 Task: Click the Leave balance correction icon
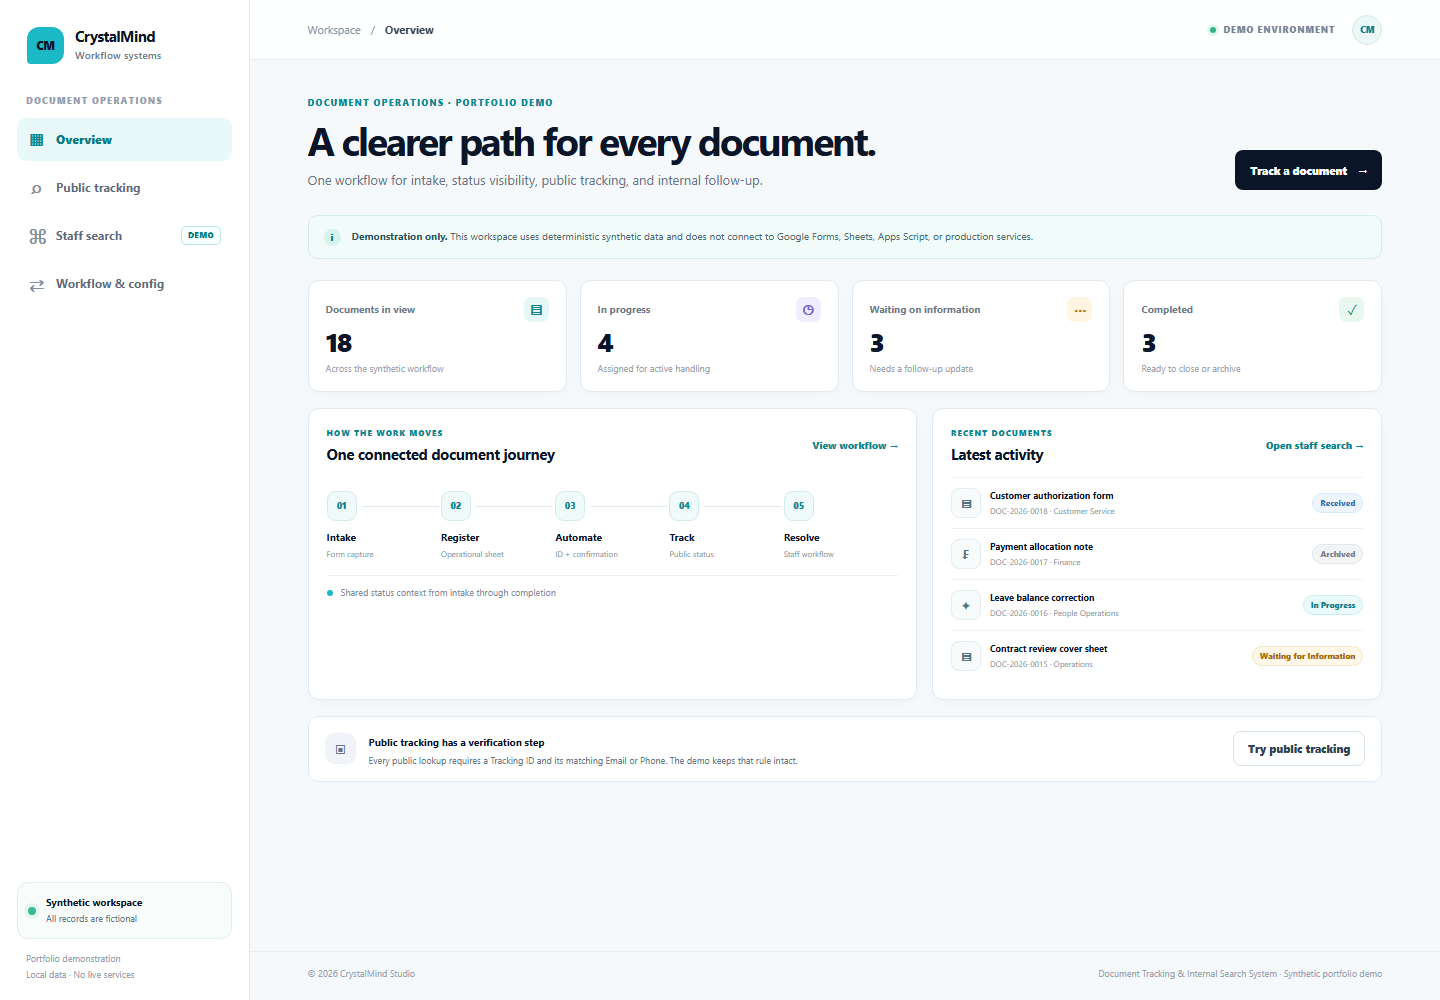click(966, 605)
